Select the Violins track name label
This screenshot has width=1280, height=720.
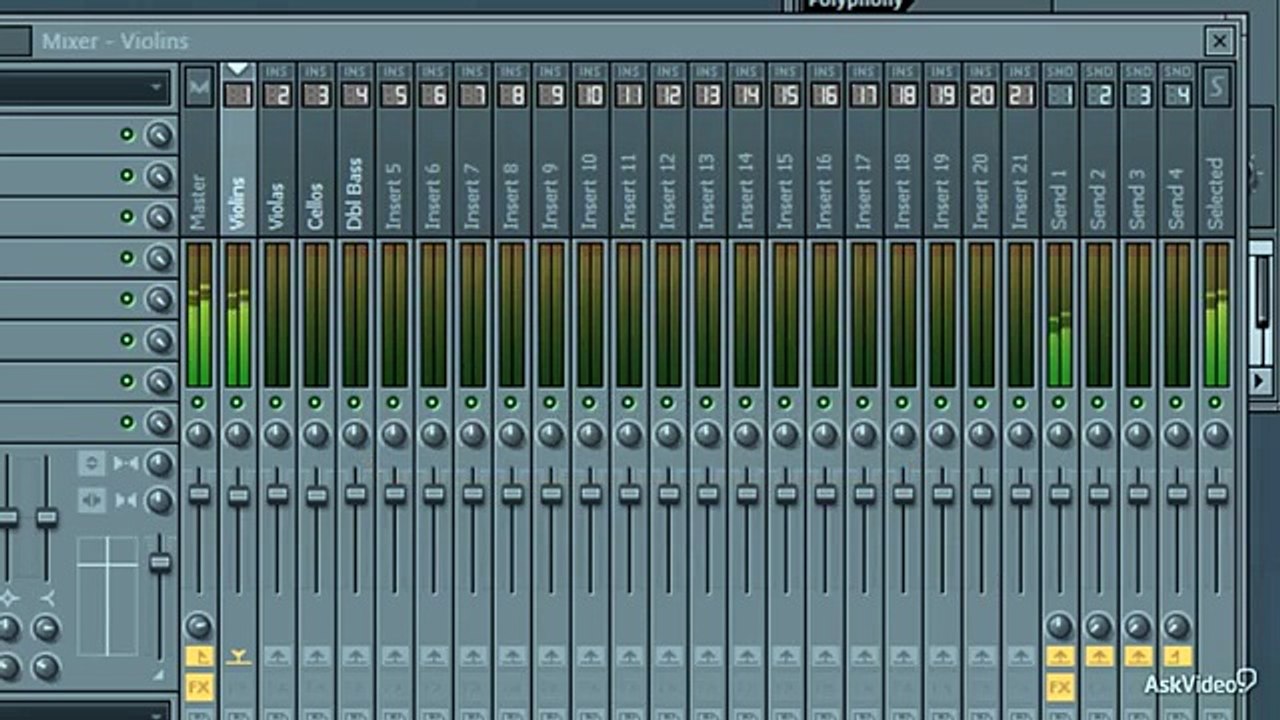click(x=238, y=204)
